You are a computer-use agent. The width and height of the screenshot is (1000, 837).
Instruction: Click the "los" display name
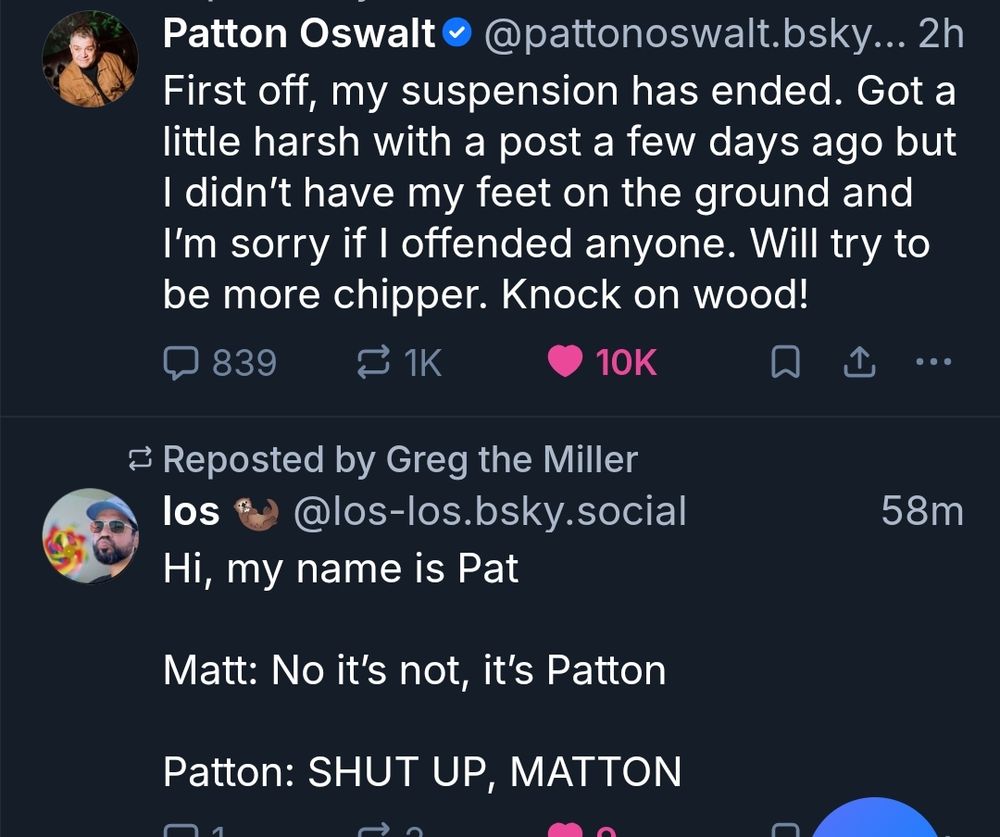click(x=191, y=511)
